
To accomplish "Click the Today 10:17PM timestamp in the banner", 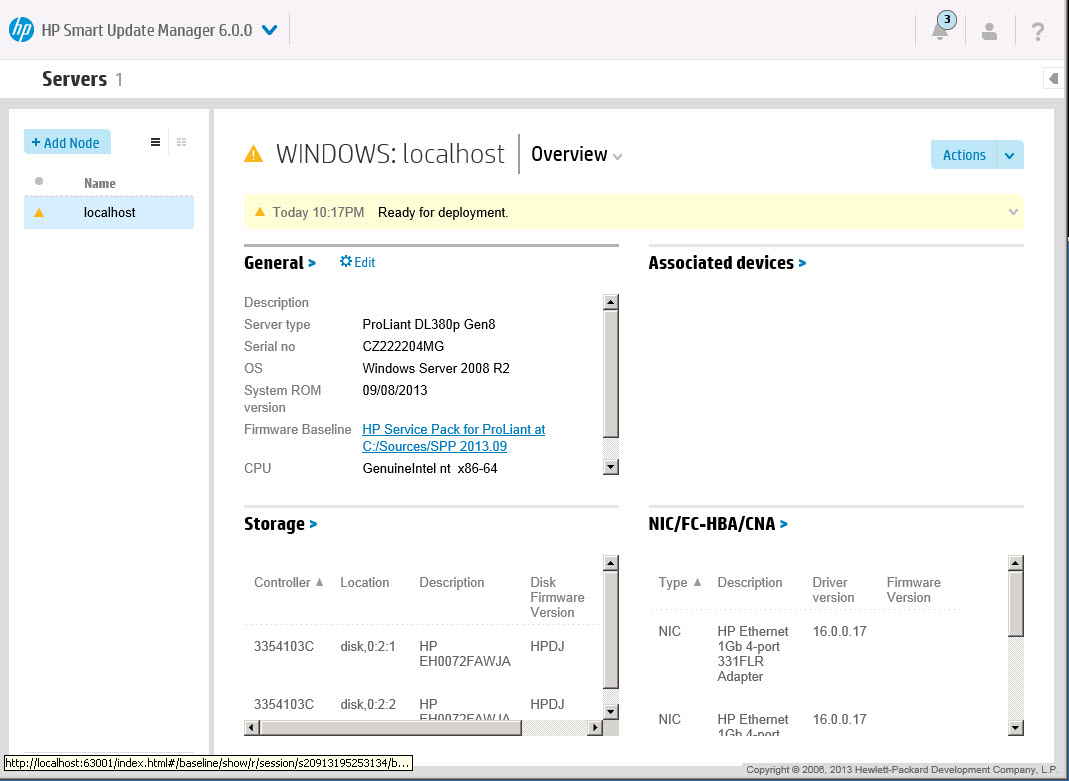I will 318,213.
